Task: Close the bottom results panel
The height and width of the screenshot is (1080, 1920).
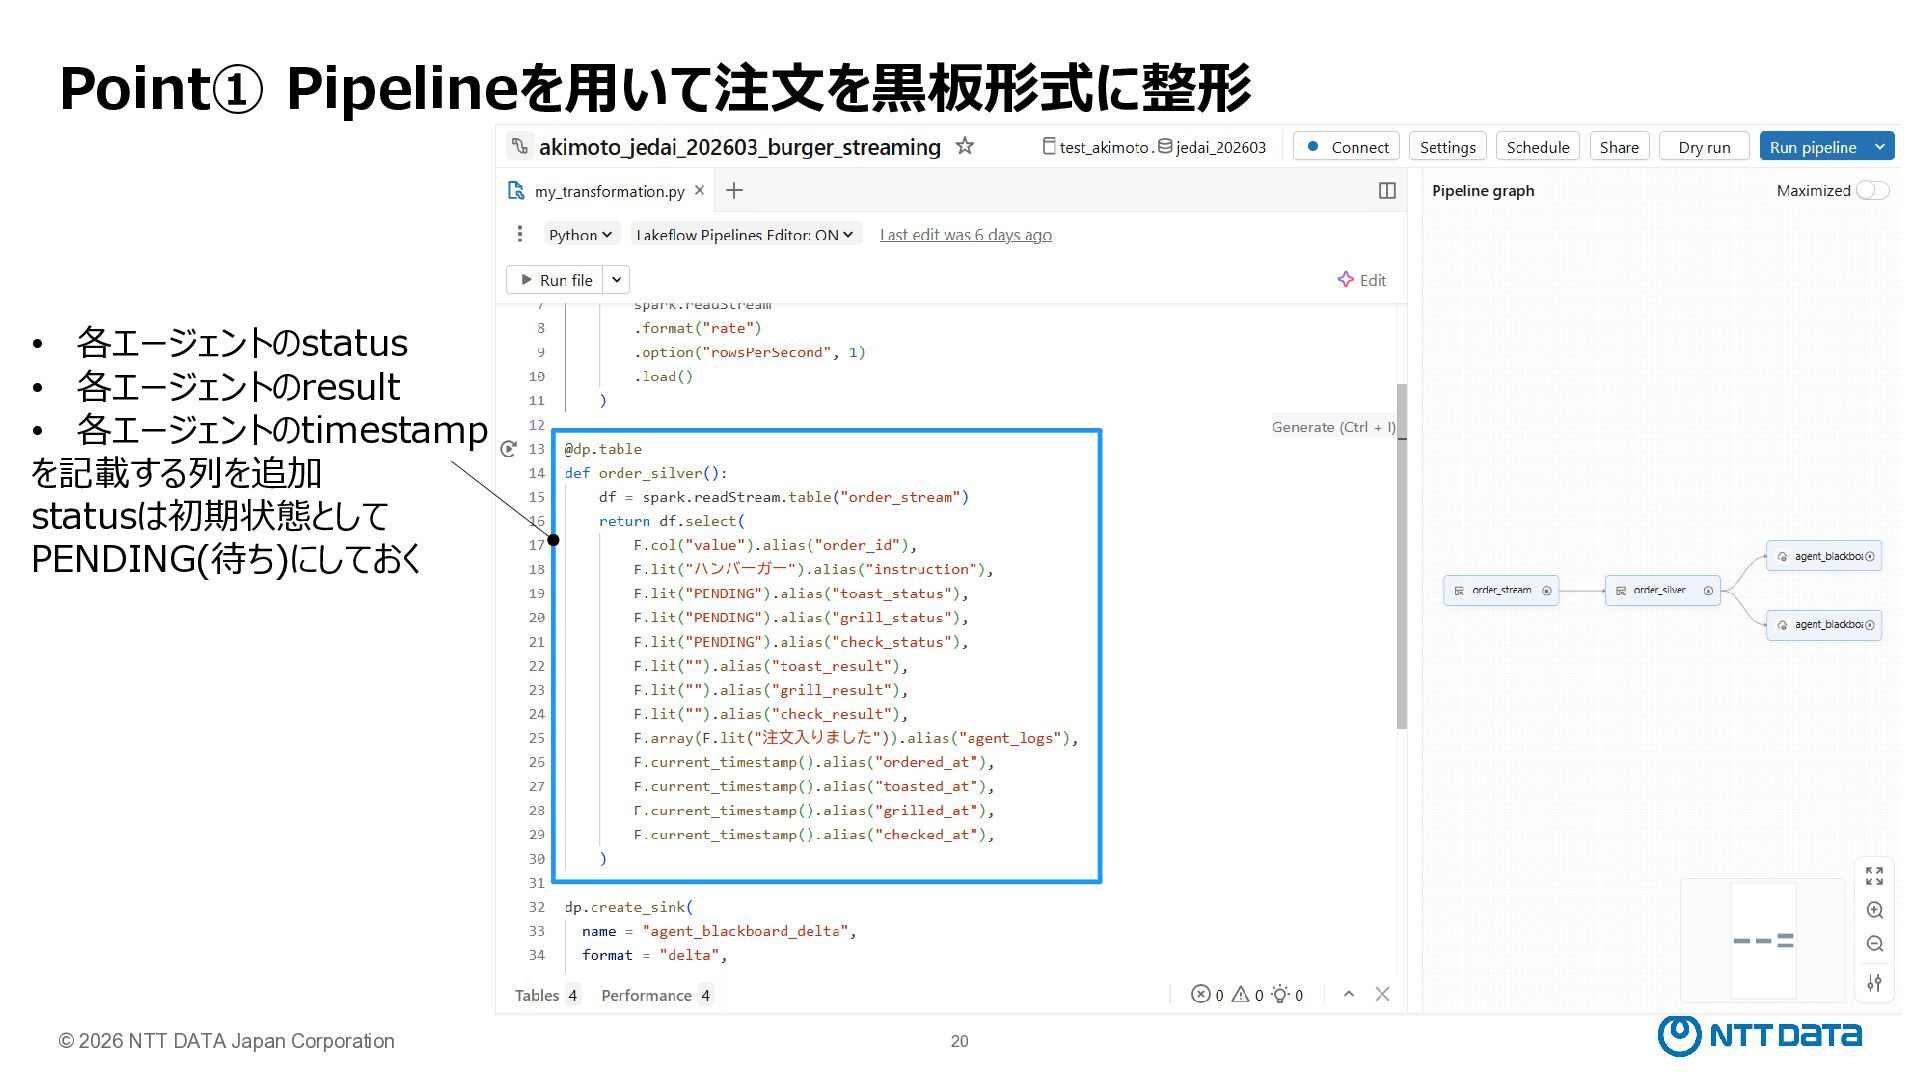Action: pos(1382,994)
